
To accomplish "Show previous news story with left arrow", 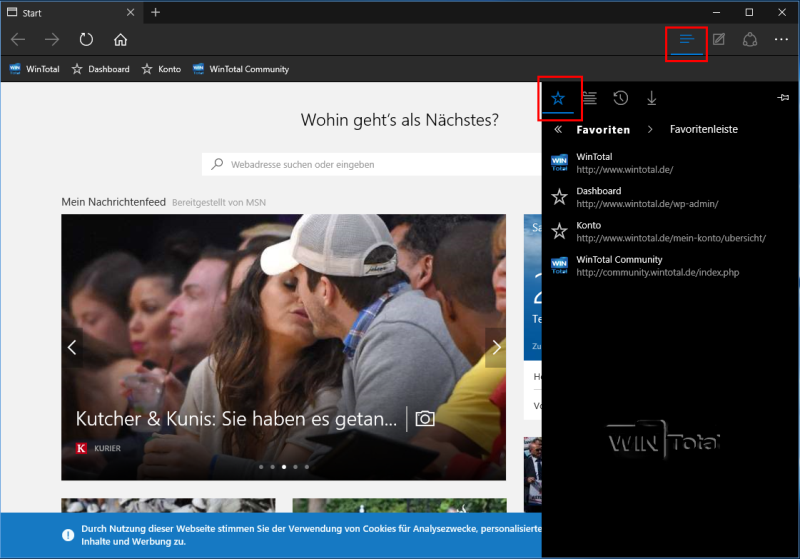I will pyautogui.click(x=72, y=347).
